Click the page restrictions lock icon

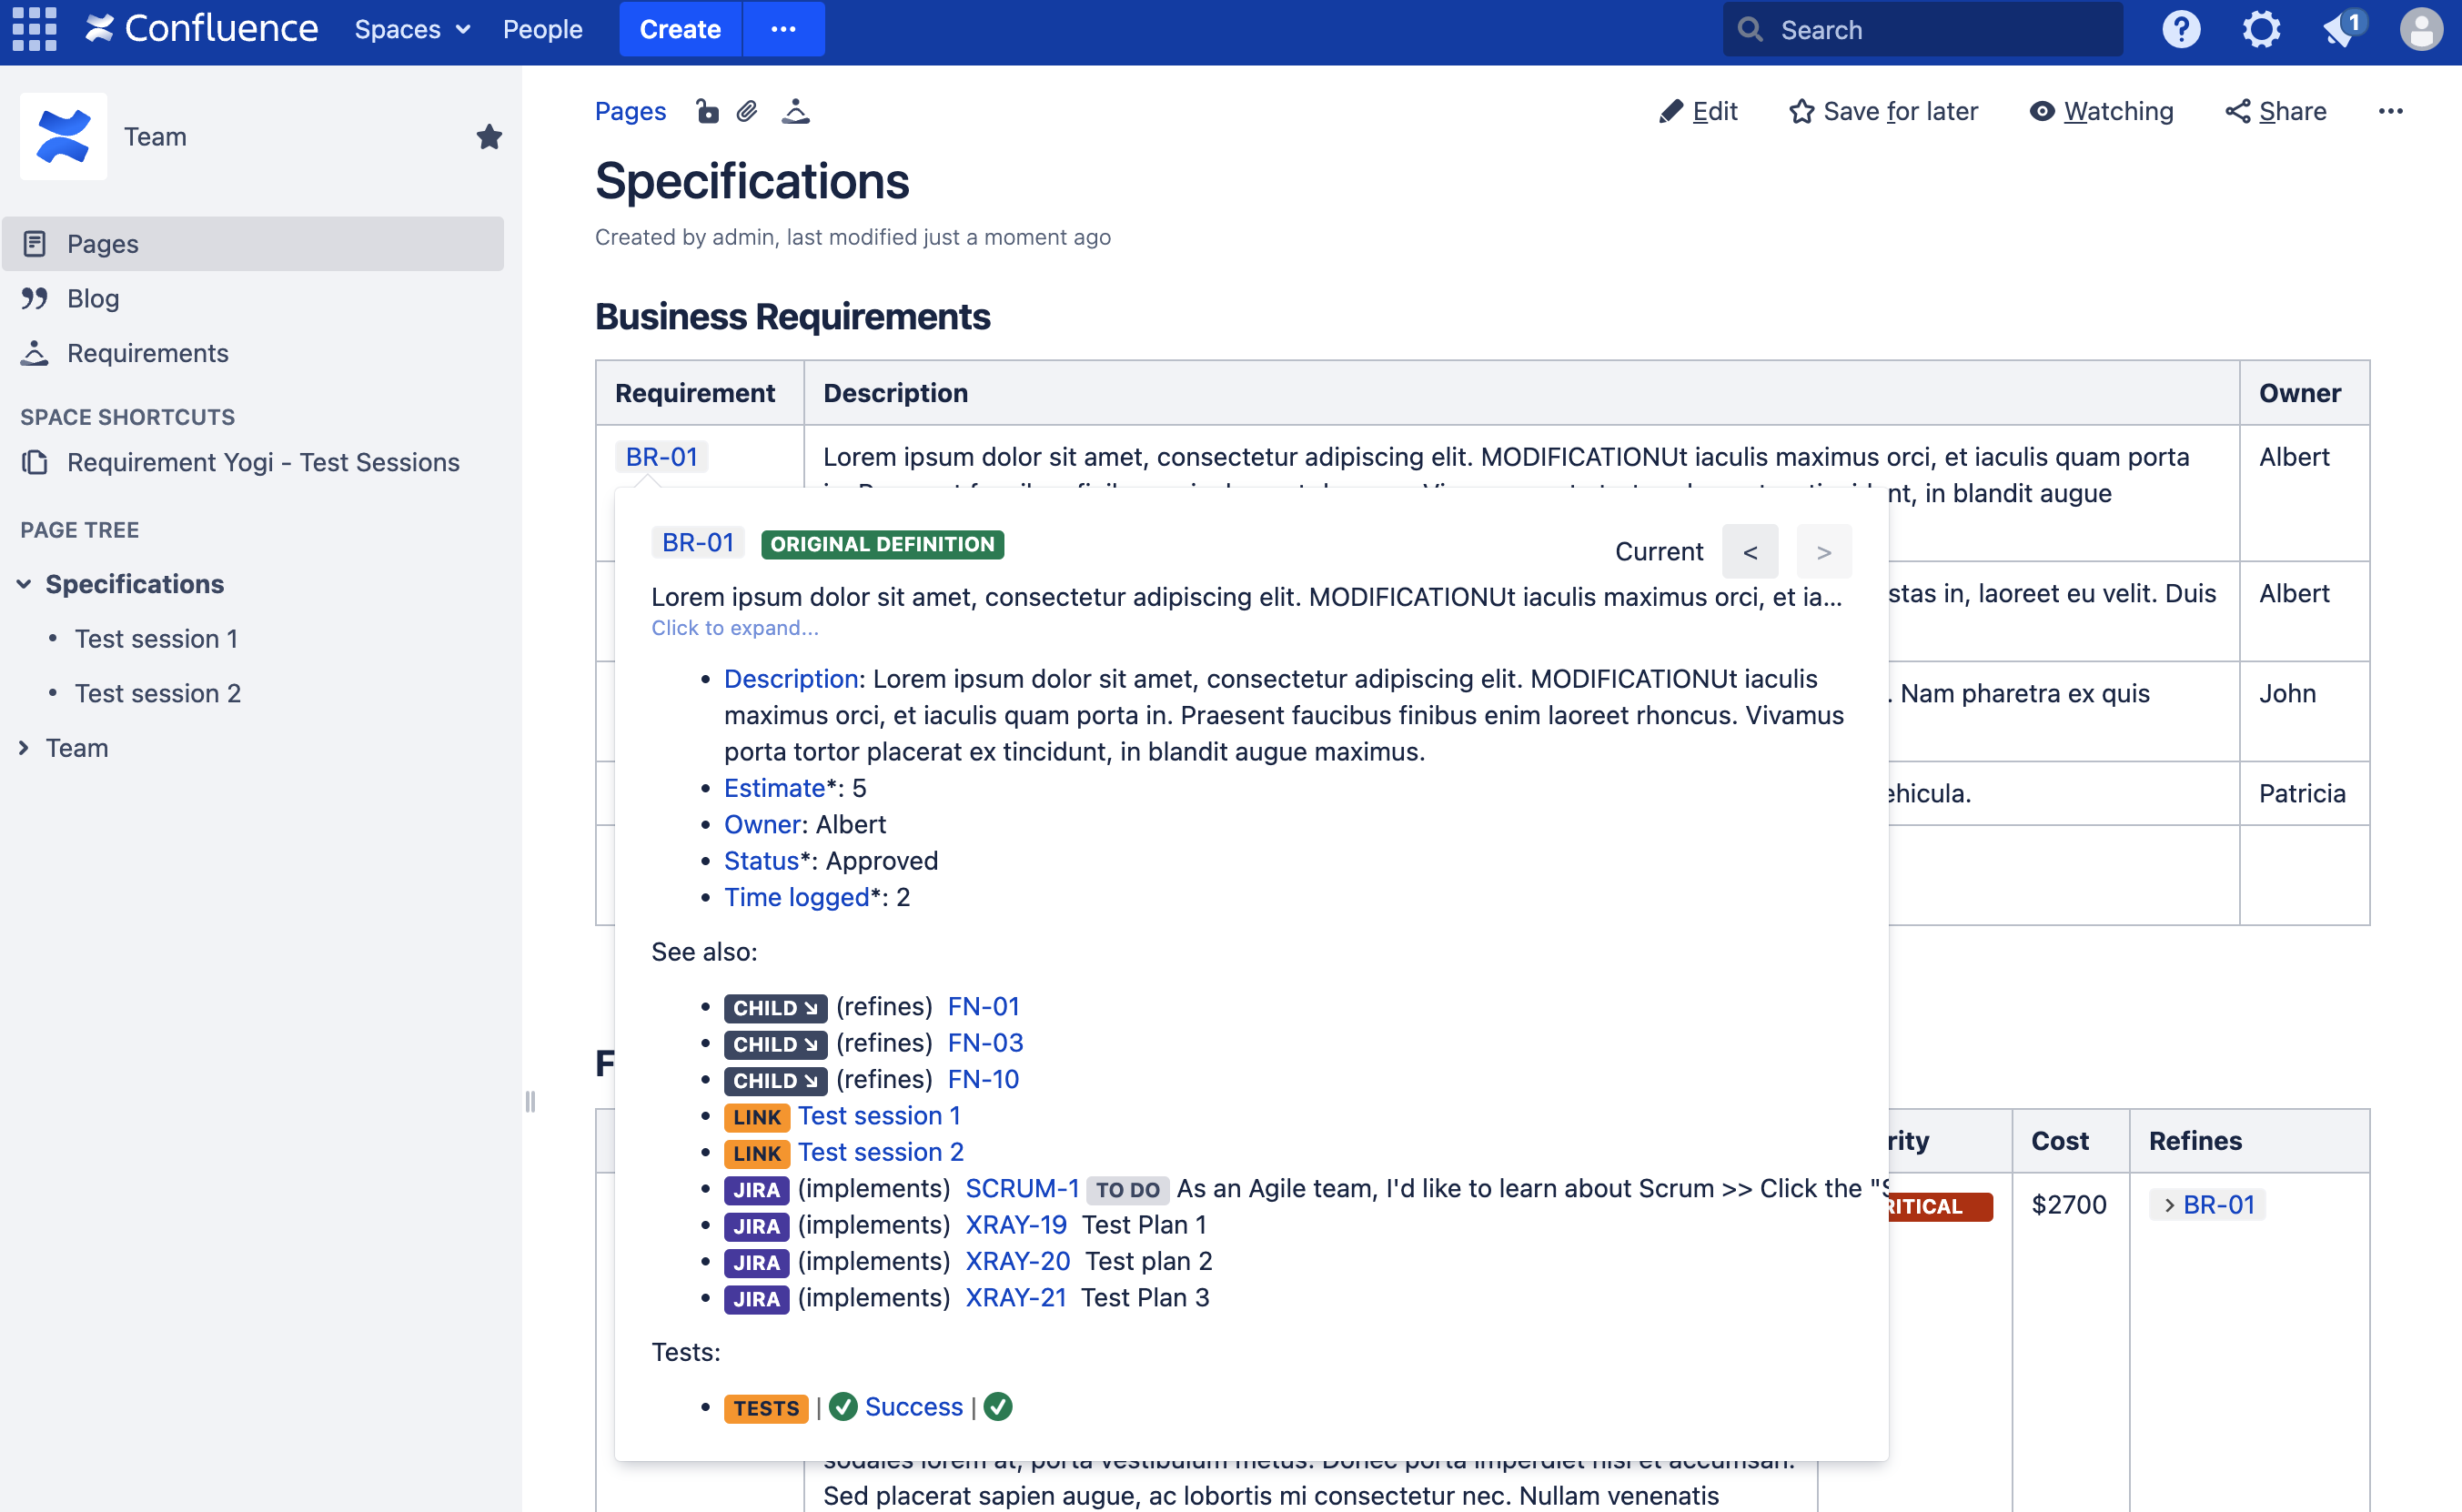(x=707, y=111)
